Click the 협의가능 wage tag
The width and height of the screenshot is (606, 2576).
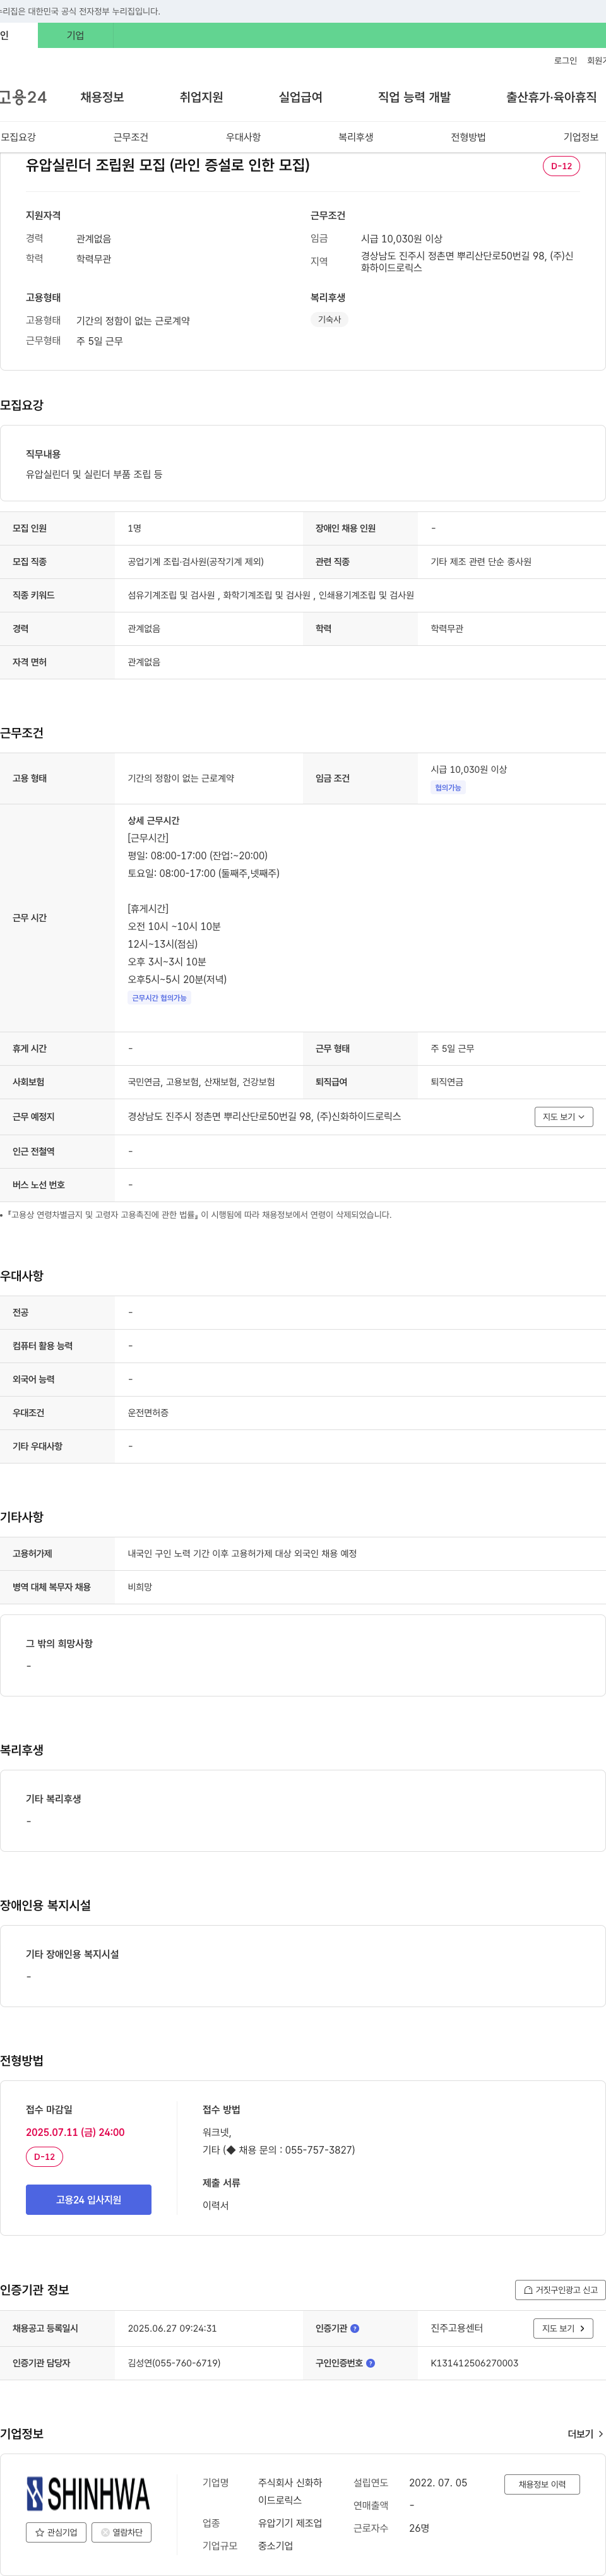(x=448, y=788)
